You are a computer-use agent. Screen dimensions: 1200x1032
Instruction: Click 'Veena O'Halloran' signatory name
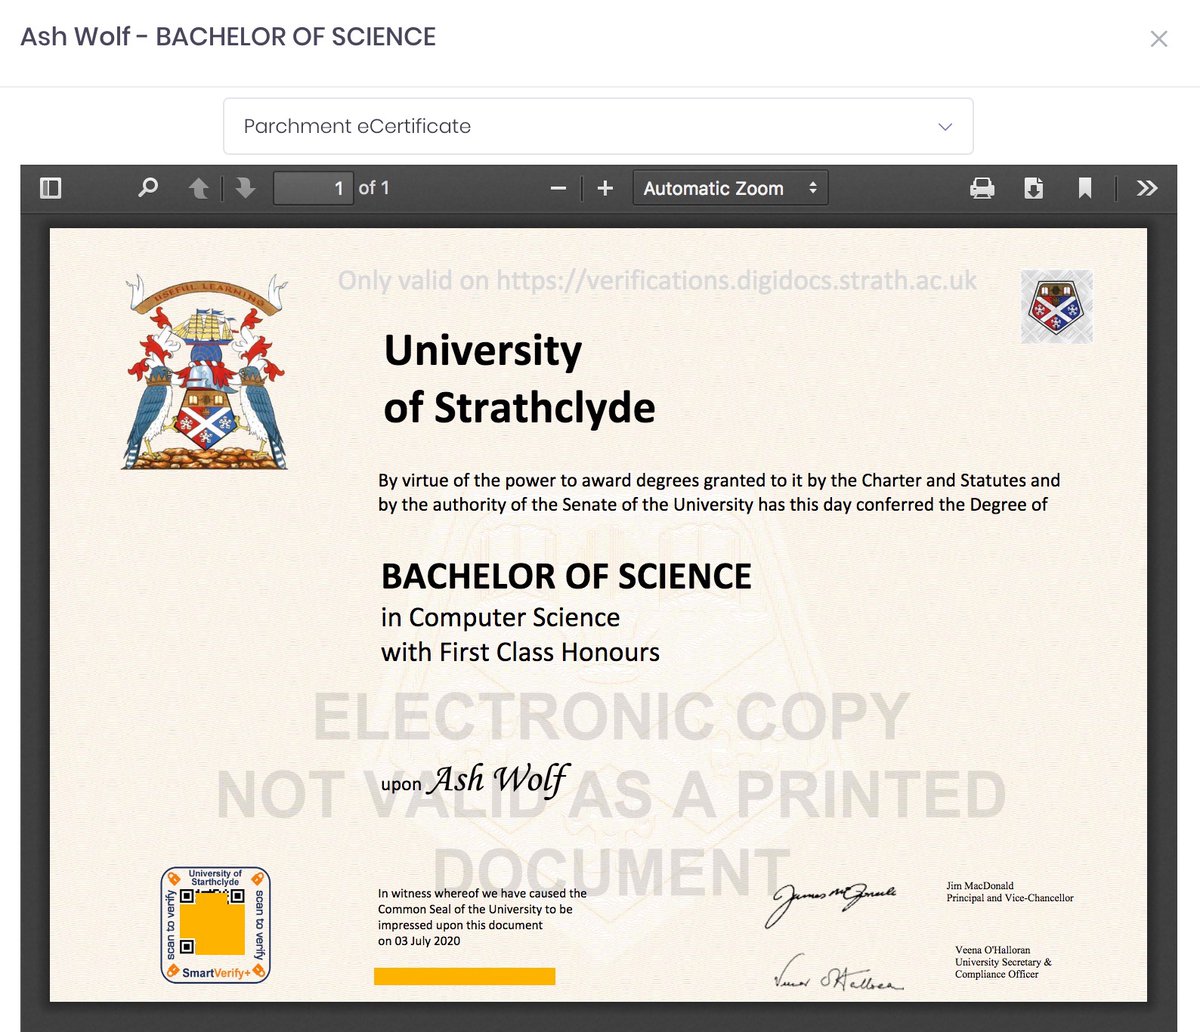pyautogui.click(x=992, y=950)
